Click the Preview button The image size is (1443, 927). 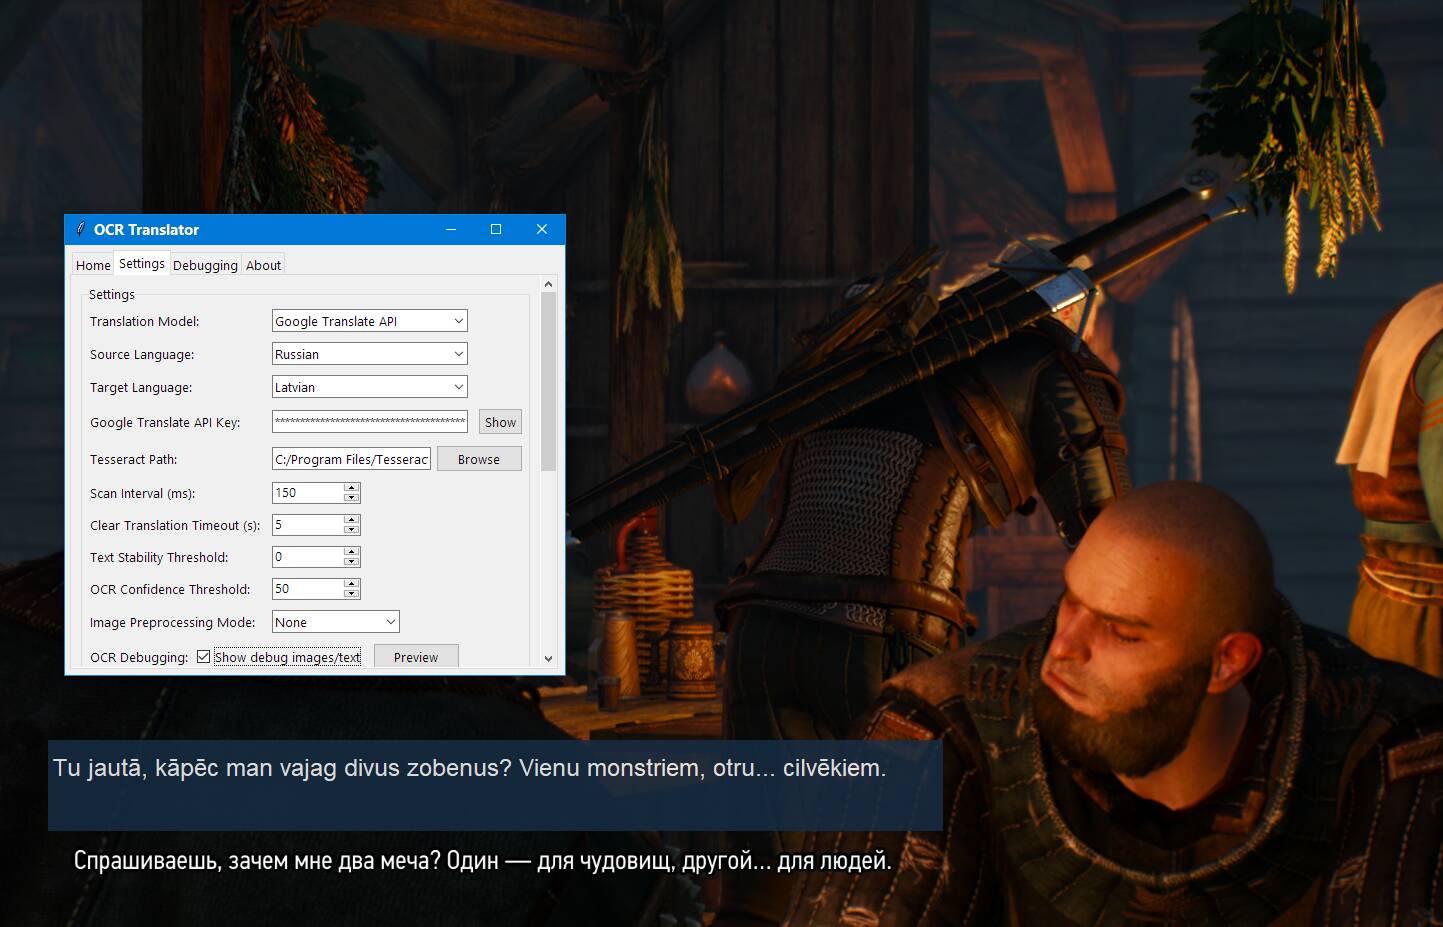416,656
